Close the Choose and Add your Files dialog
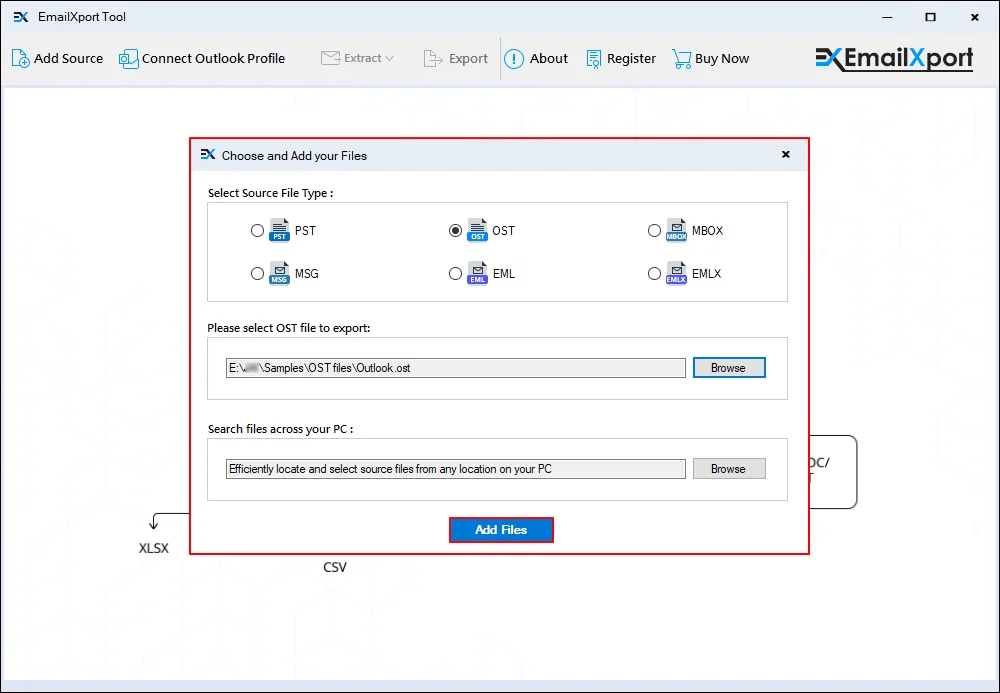The image size is (1000, 693). tap(786, 155)
